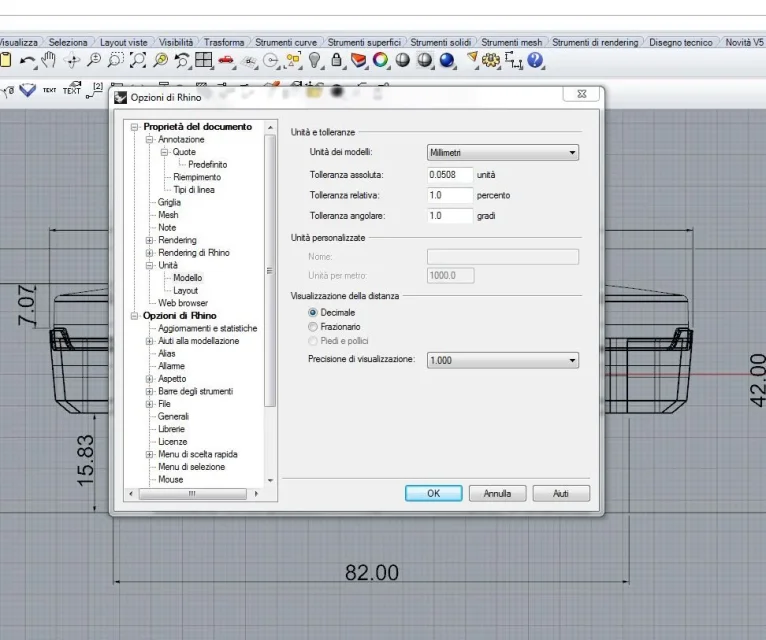Click the four-viewport layout icon
Screen dimensions: 766x640
coord(204,61)
